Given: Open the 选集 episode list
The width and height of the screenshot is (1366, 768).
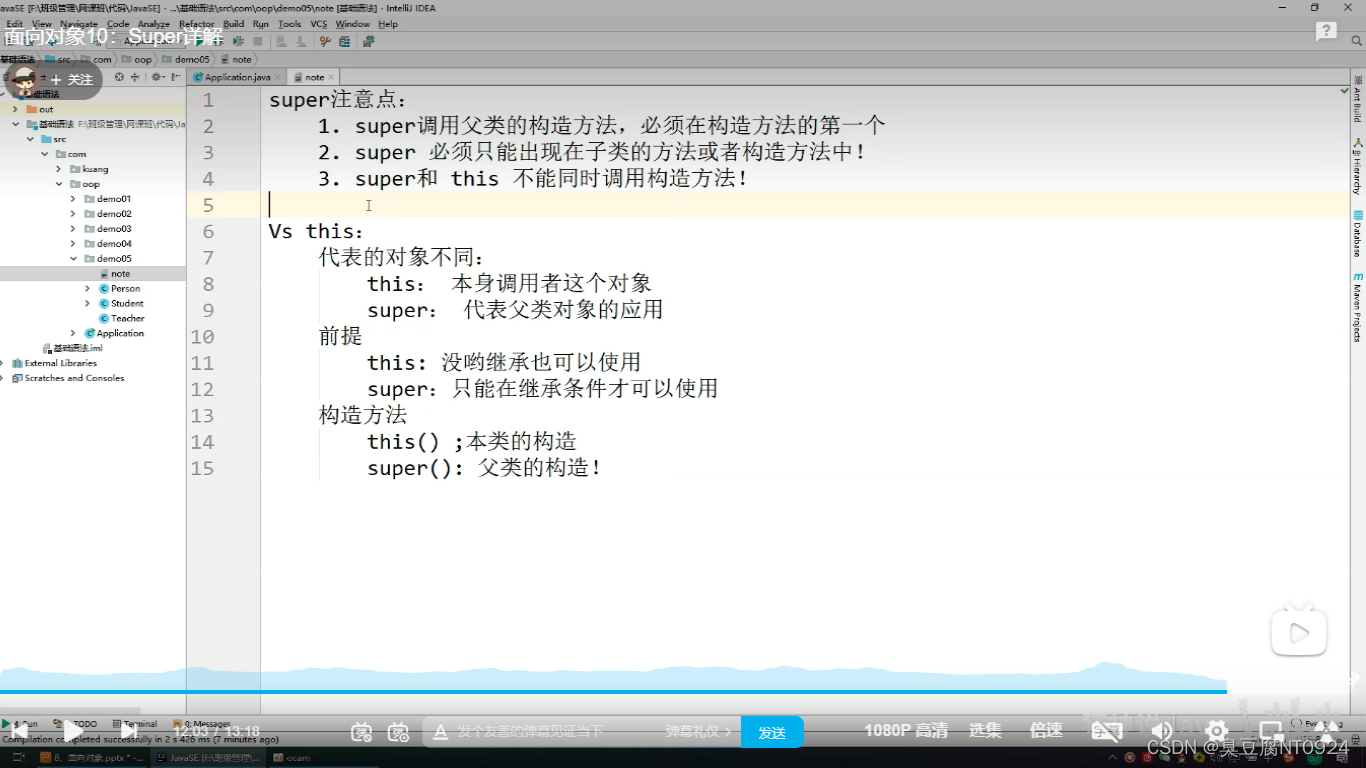Looking at the screenshot, I should tap(985, 731).
